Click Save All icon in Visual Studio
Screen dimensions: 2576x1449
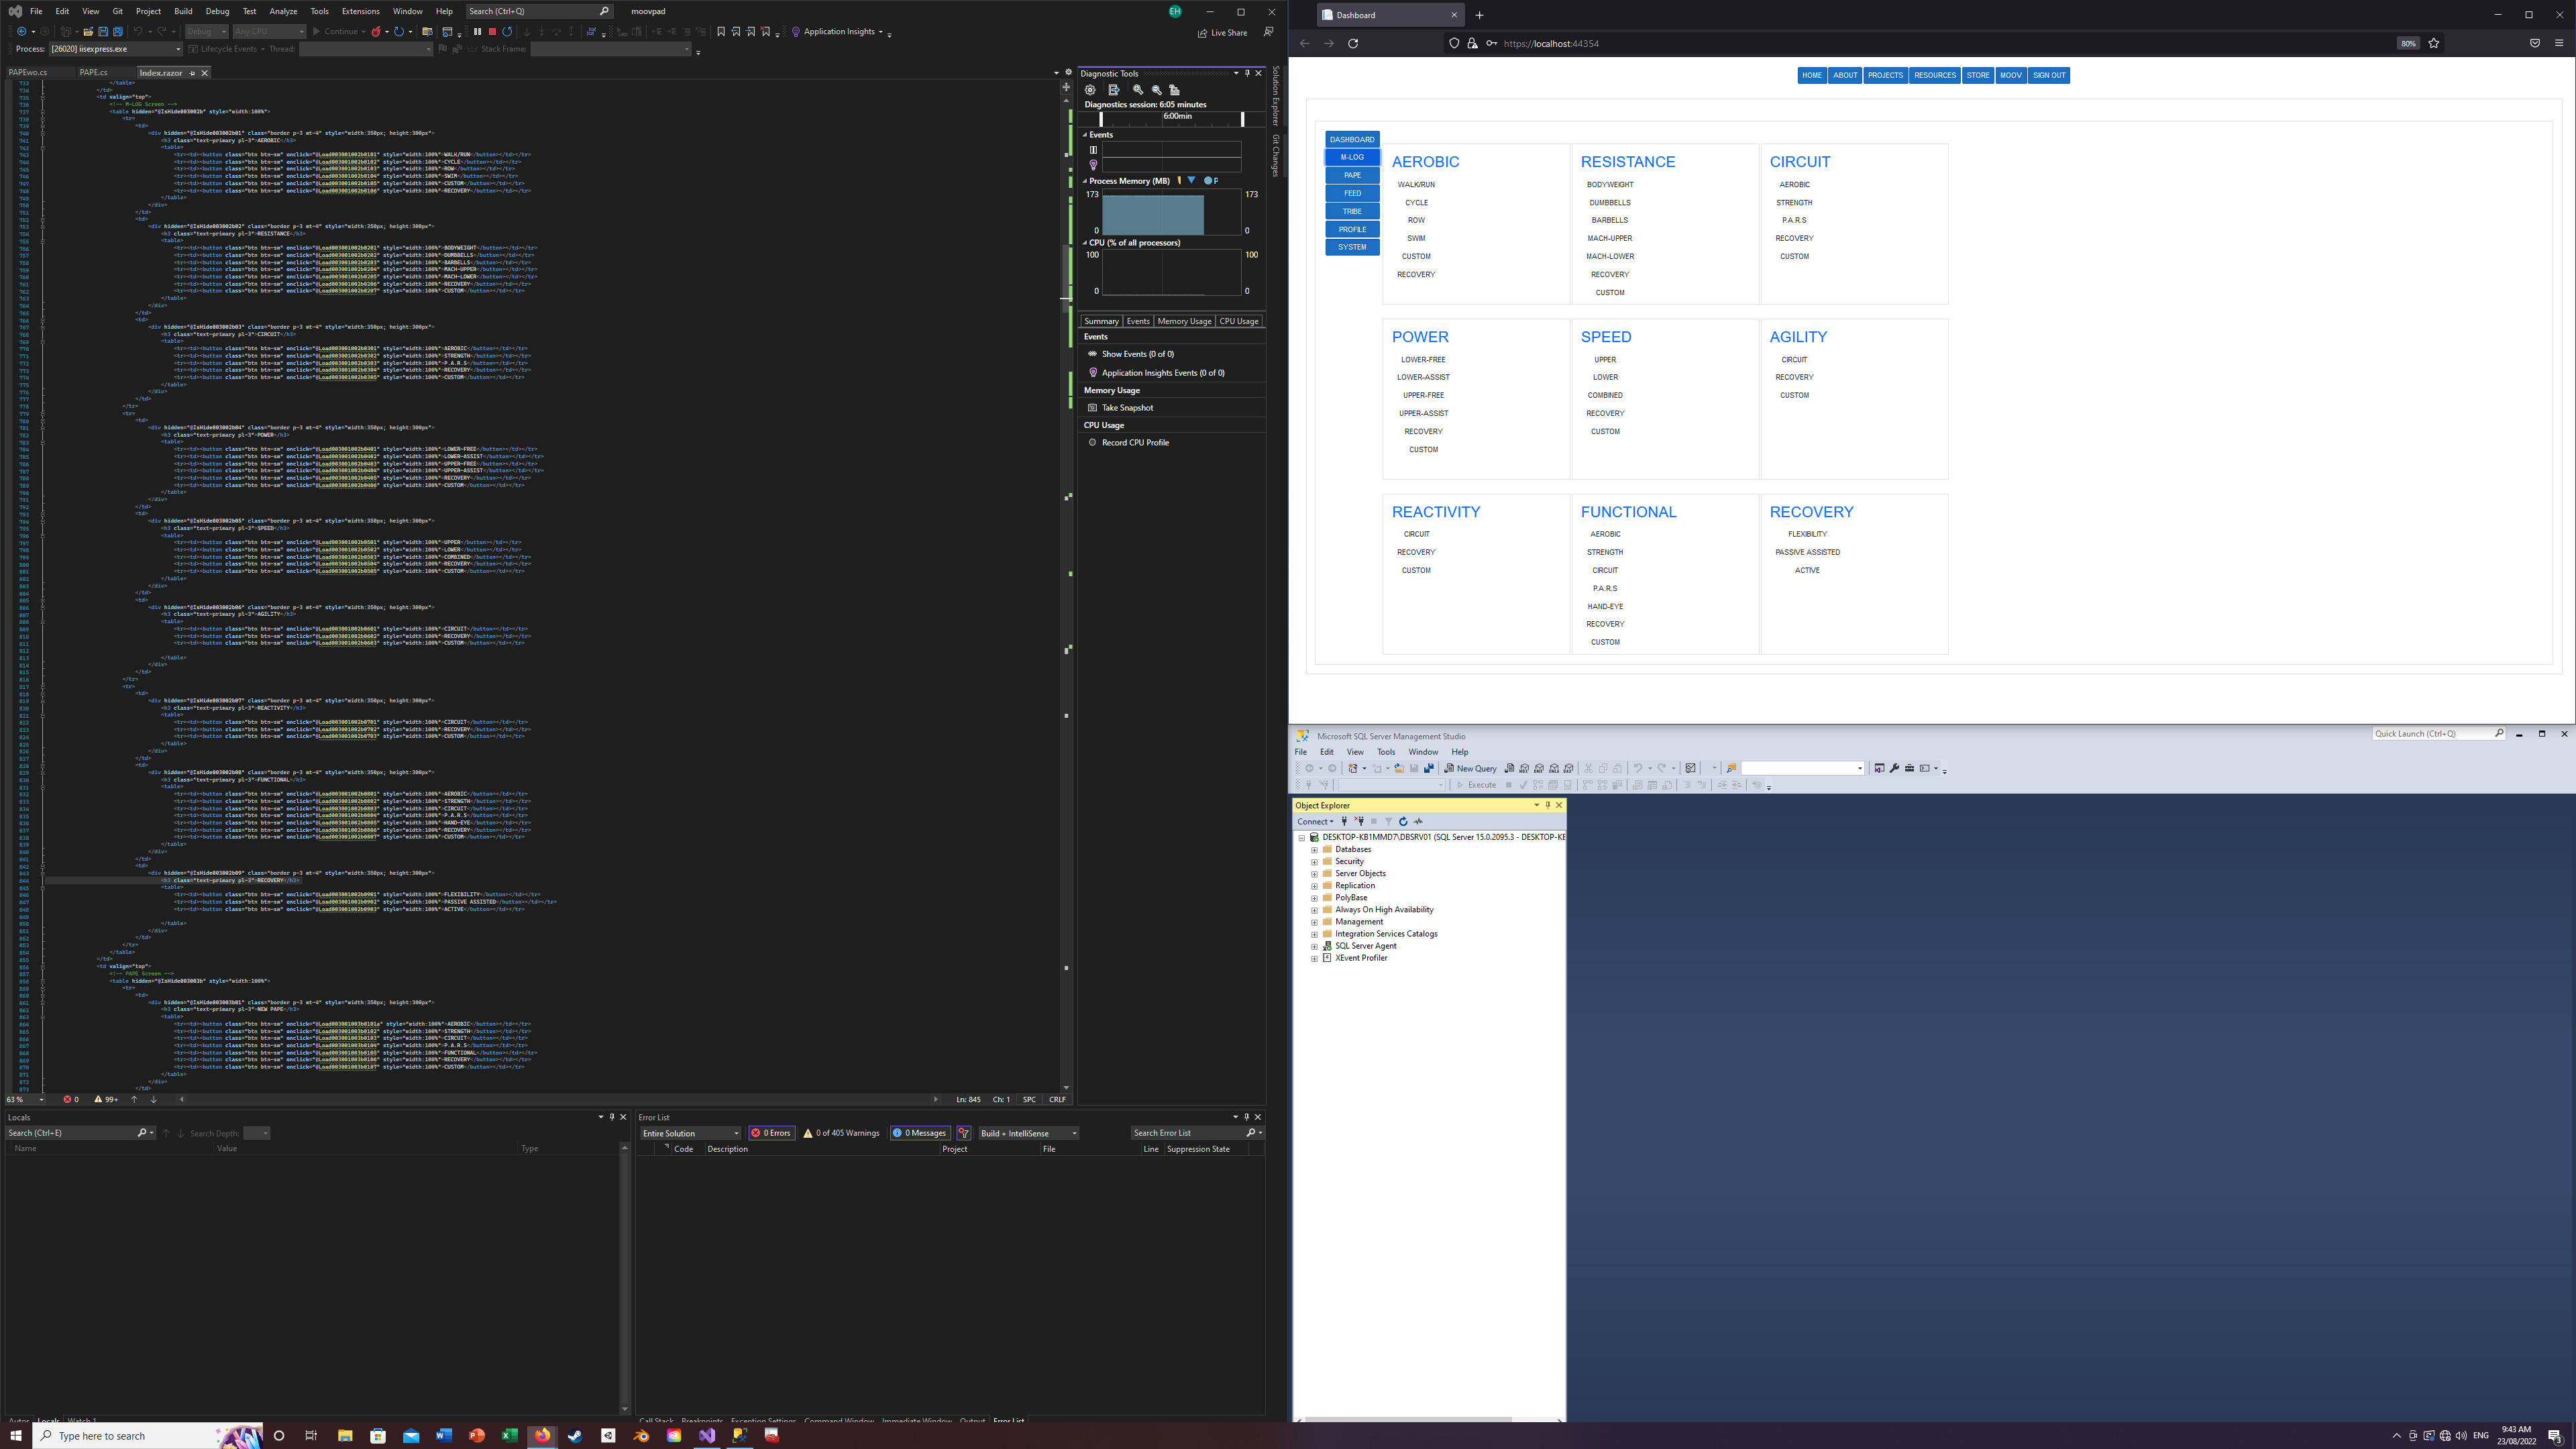[117, 32]
